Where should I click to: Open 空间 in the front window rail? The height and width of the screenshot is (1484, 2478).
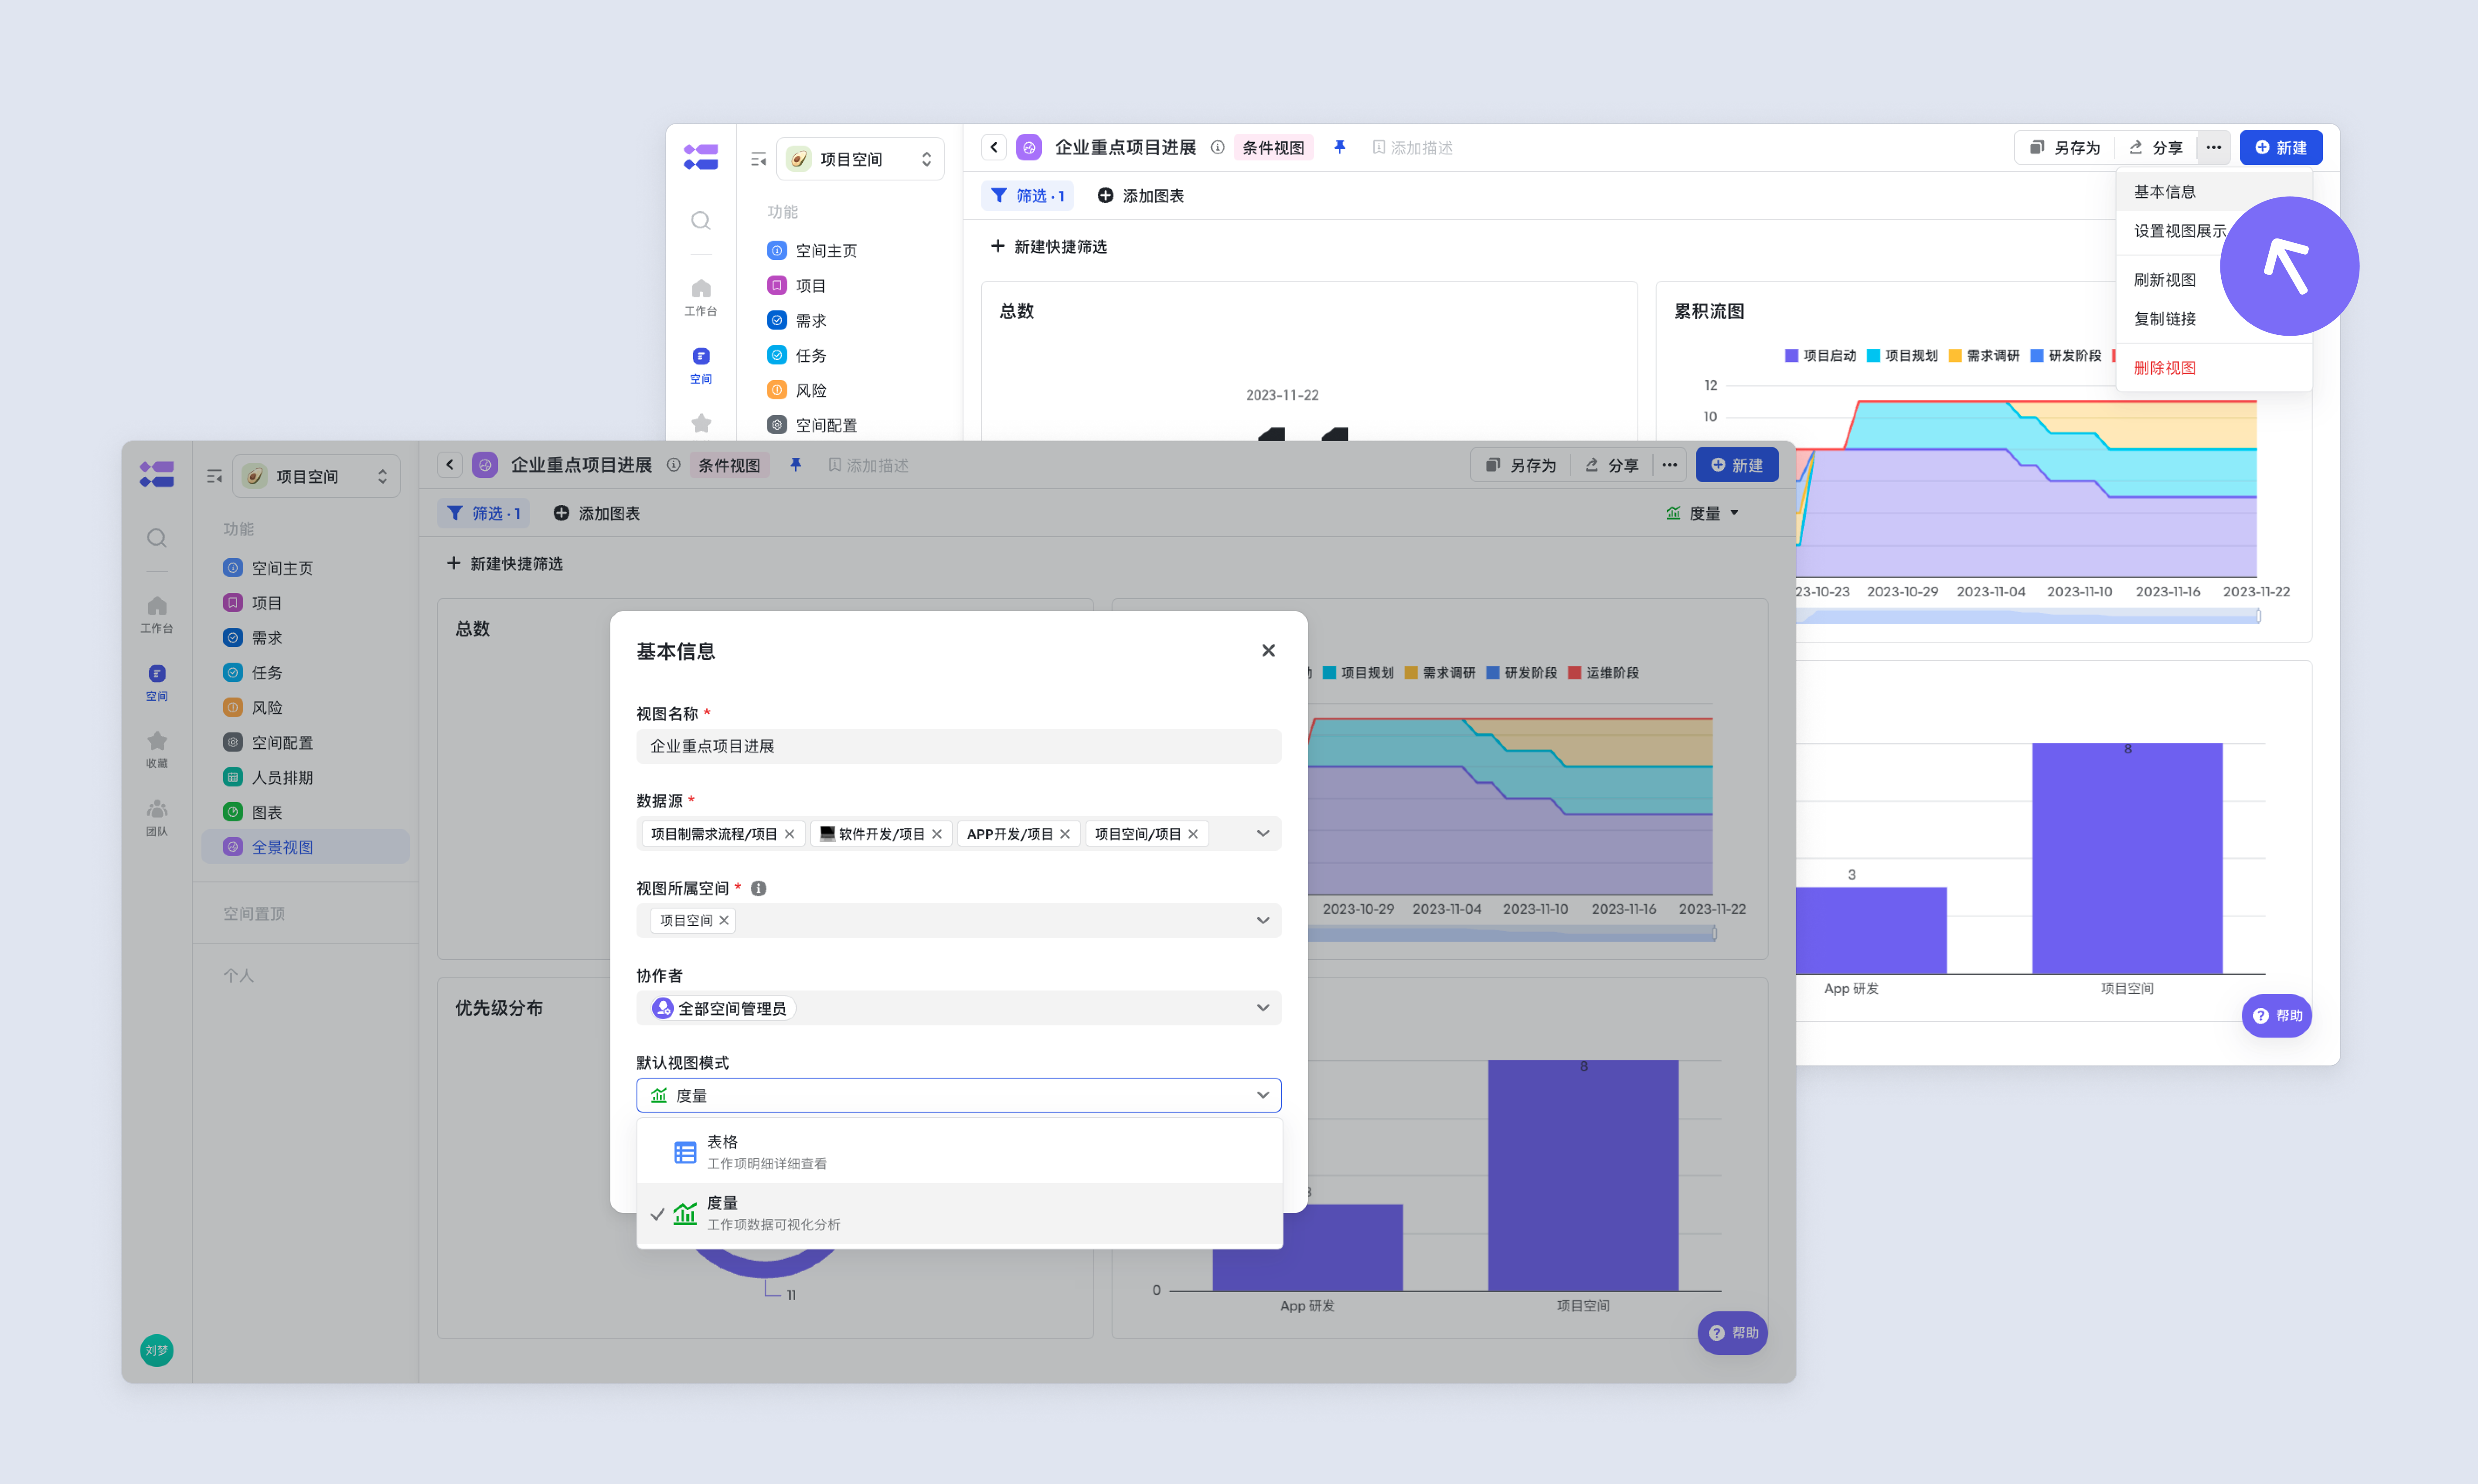click(x=157, y=682)
